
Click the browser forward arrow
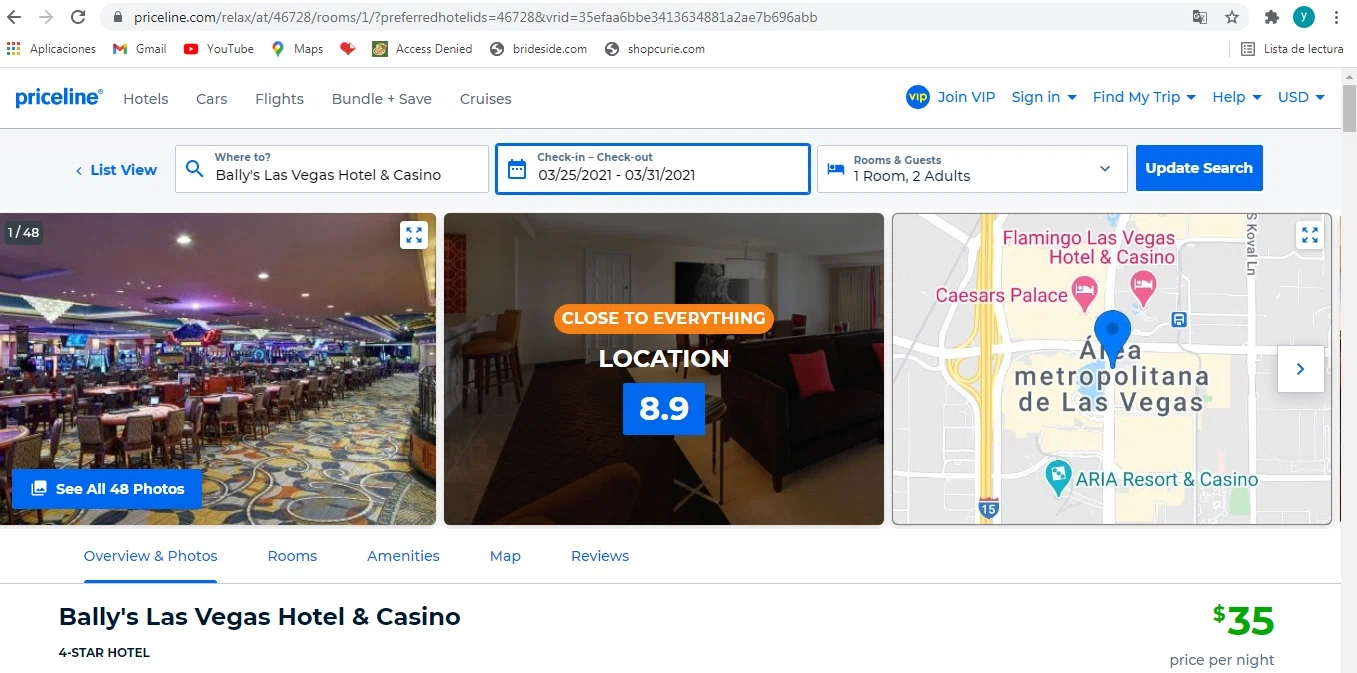(x=46, y=17)
